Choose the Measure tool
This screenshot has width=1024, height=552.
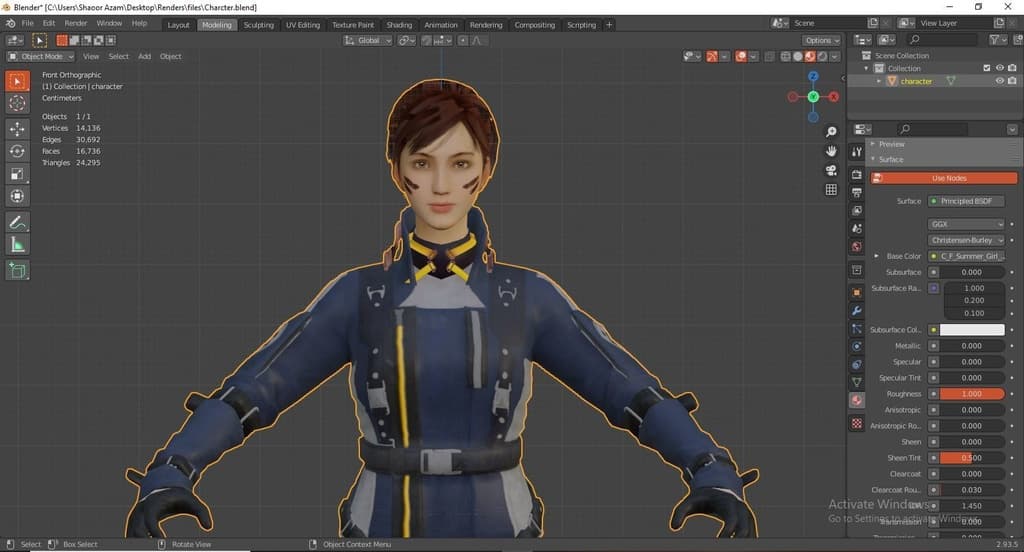pyautogui.click(x=17, y=245)
